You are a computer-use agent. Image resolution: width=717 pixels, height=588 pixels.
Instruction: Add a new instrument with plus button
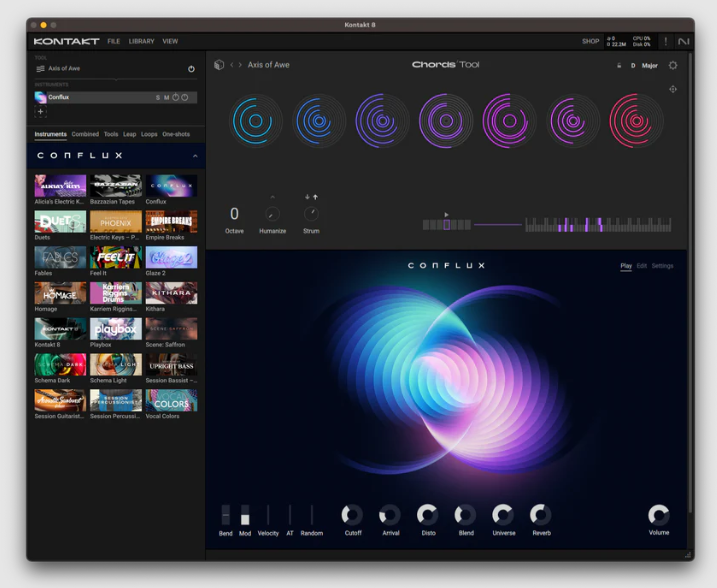[40, 111]
